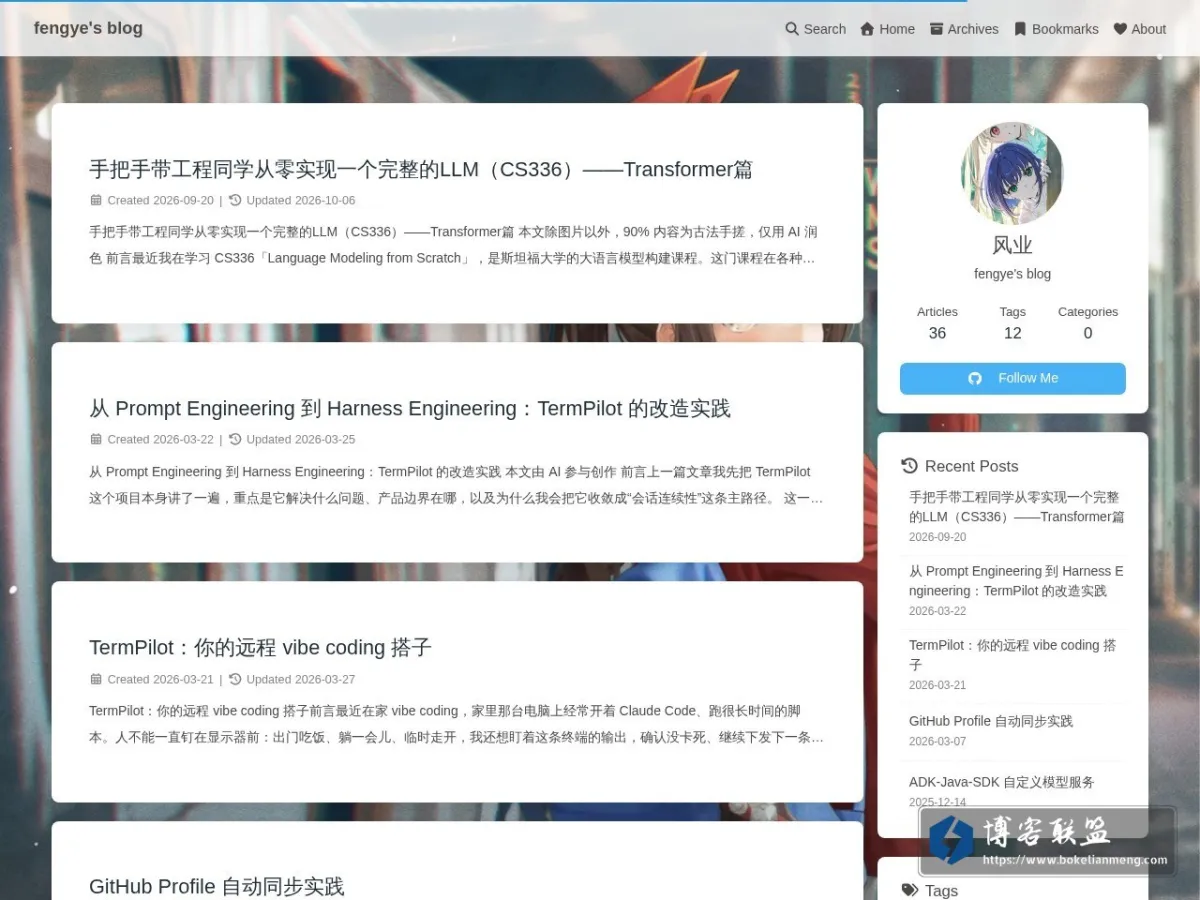Click updated icon beside Updated 2026-03-27
Viewport: 1200px width, 900px height.
(235, 679)
